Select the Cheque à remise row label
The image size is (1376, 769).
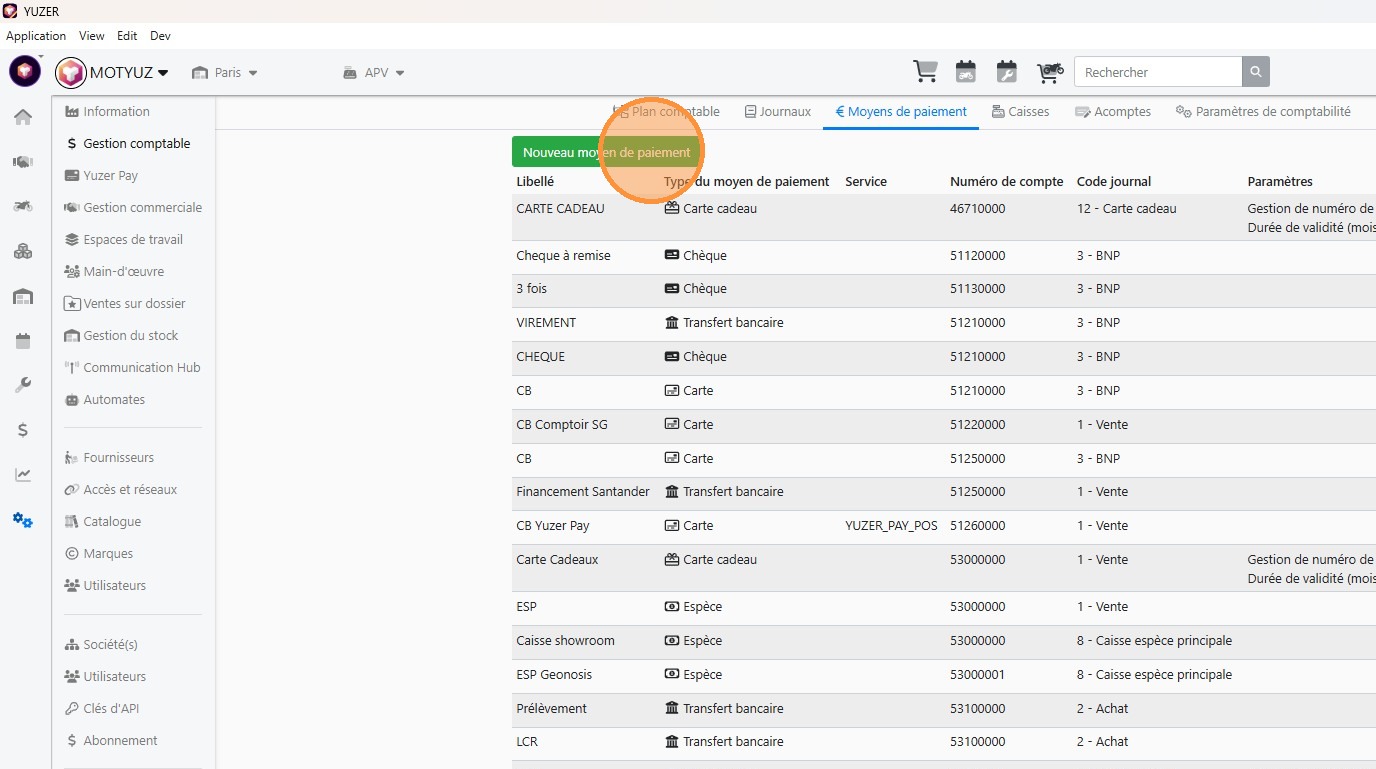point(563,256)
